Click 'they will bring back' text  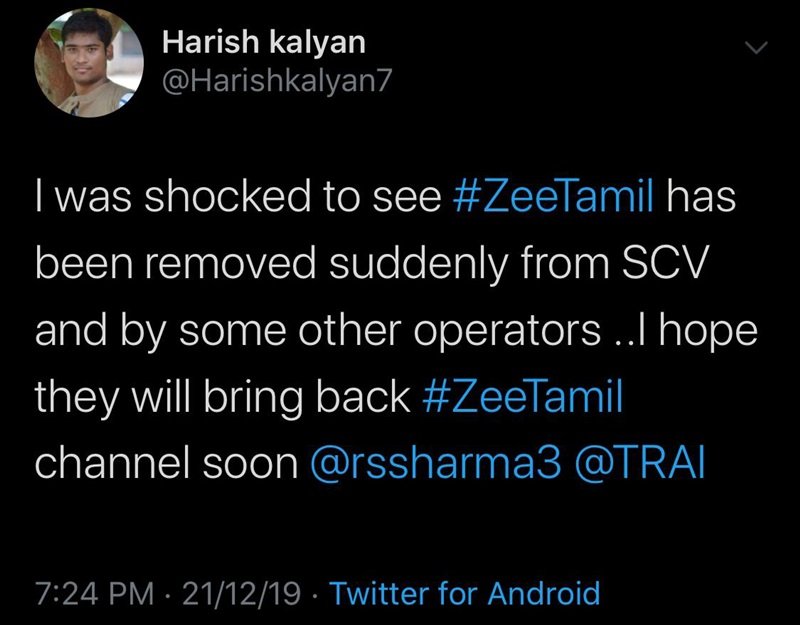tap(220, 399)
